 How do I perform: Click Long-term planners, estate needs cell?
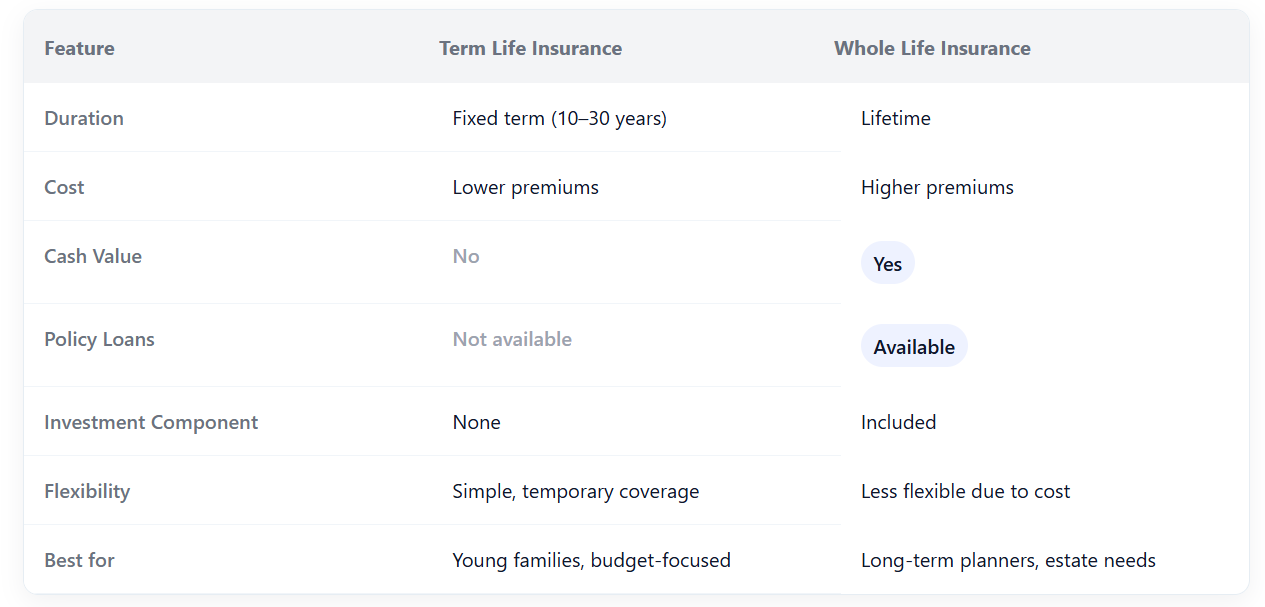click(x=1008, y=560)
